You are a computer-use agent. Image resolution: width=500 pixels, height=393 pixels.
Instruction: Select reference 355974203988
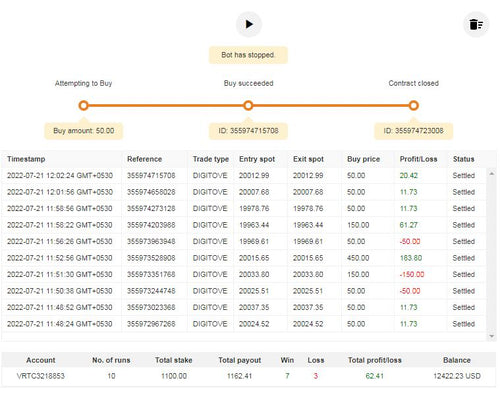point(151,225)
